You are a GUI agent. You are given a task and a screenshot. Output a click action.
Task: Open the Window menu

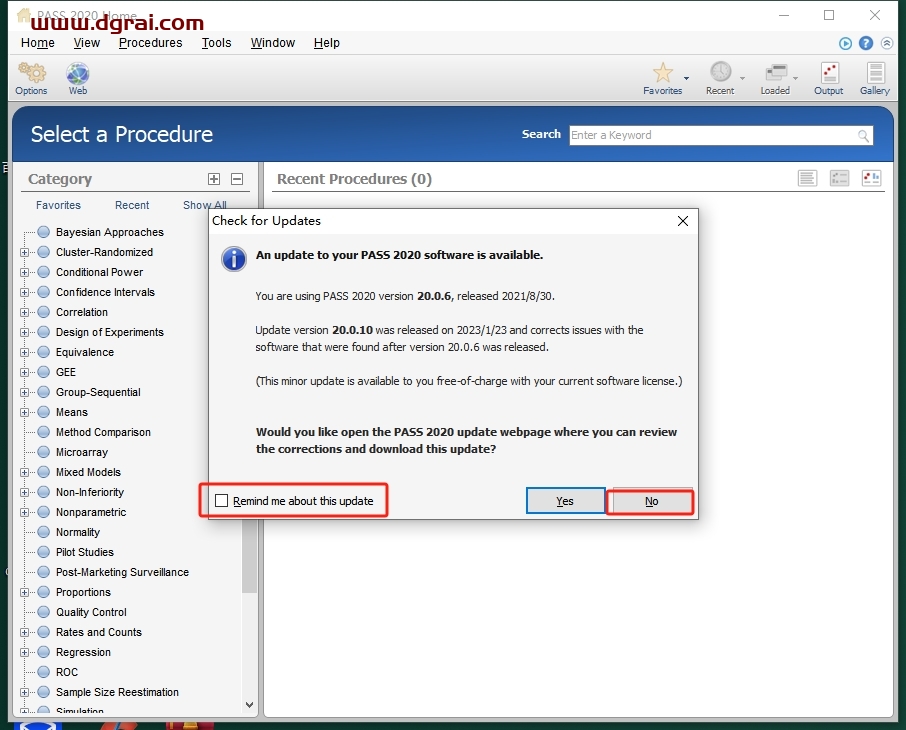point(273,43)
